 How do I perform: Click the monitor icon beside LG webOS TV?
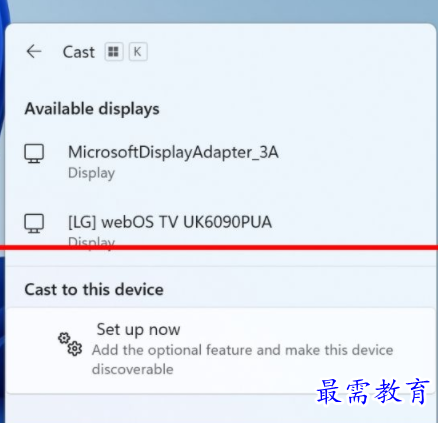(x=34, y=223)
